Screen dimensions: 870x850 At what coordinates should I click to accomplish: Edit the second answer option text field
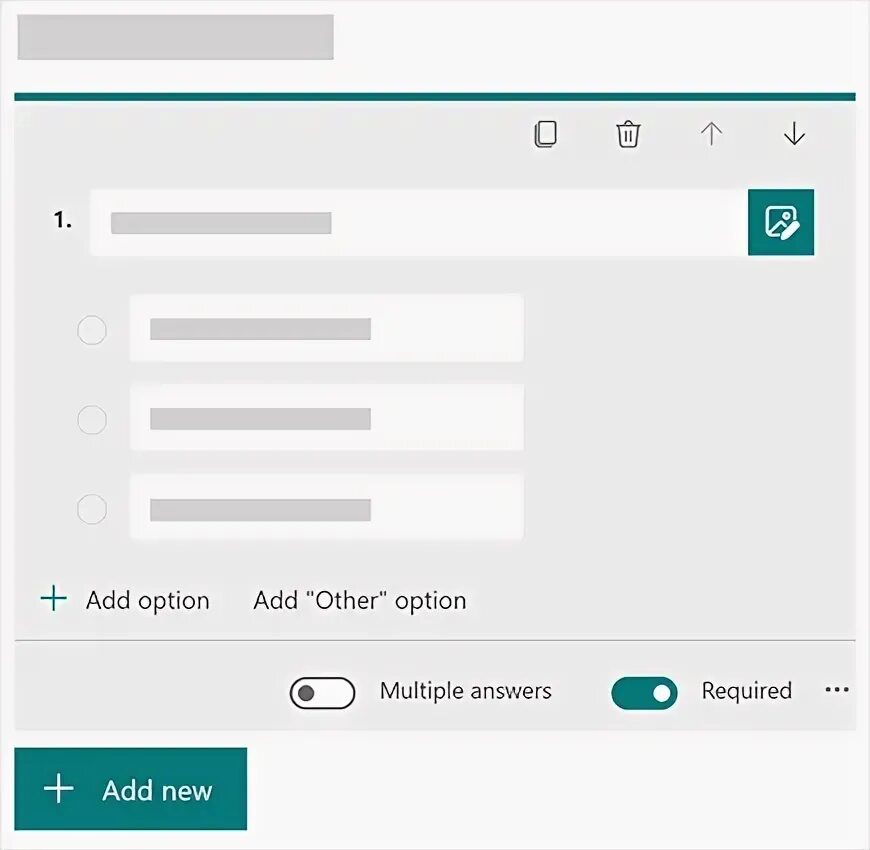pos(327,418)
